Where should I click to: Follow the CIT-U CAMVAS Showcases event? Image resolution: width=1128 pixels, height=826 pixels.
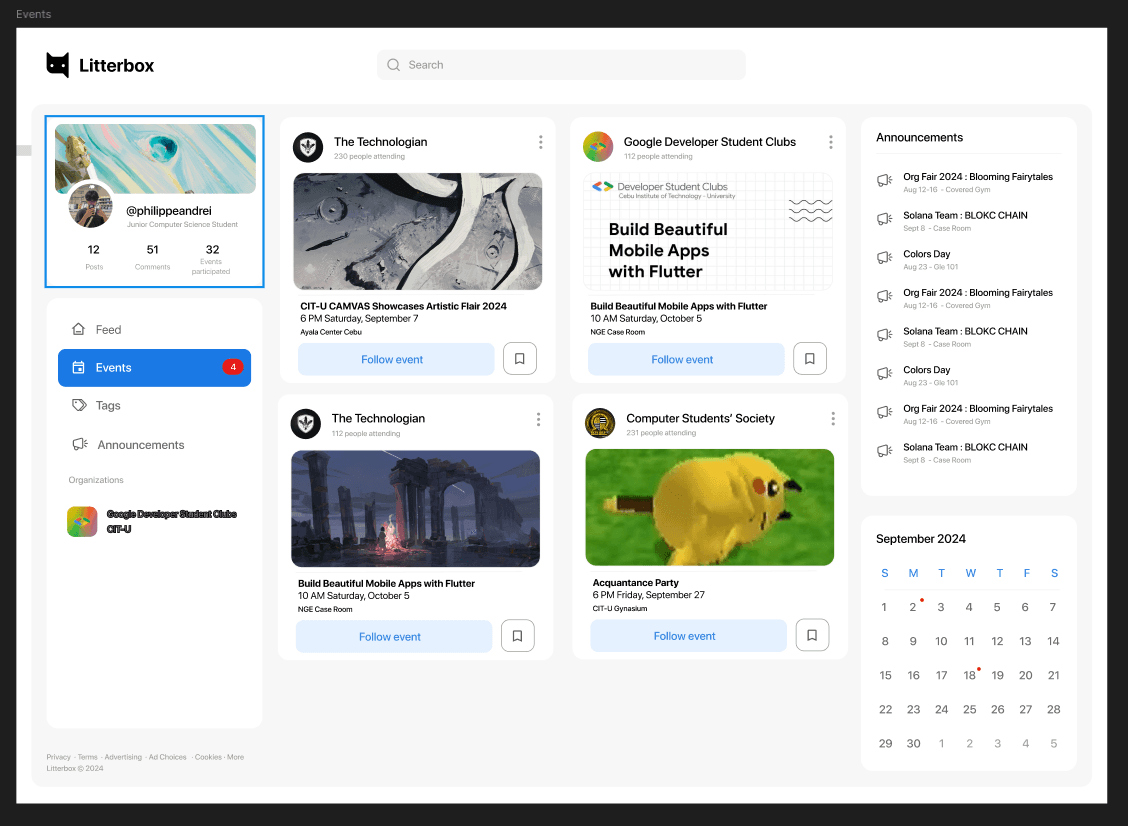click(396, 359)
